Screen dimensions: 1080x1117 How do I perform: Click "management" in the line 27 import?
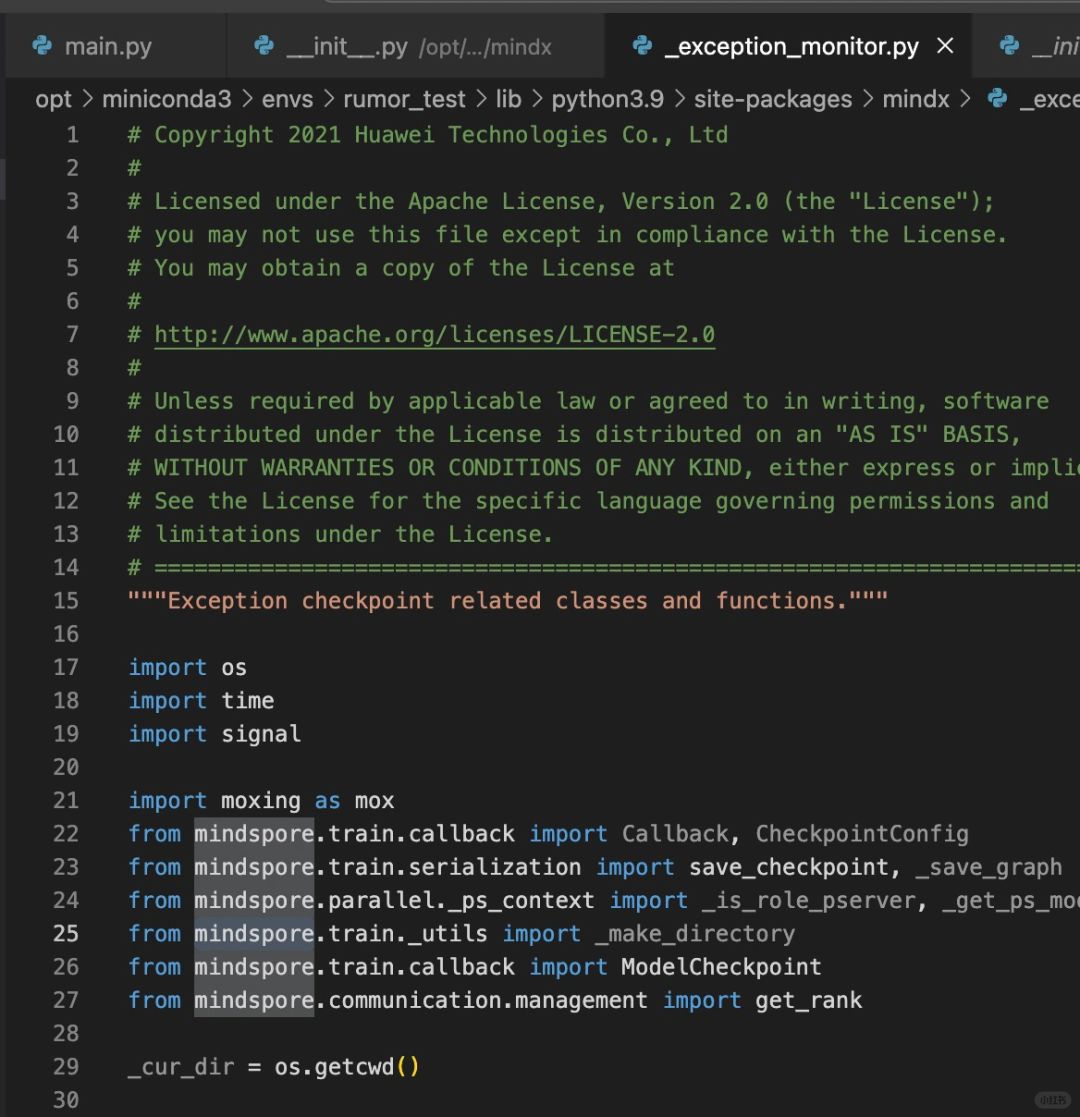click(581, 1001)
